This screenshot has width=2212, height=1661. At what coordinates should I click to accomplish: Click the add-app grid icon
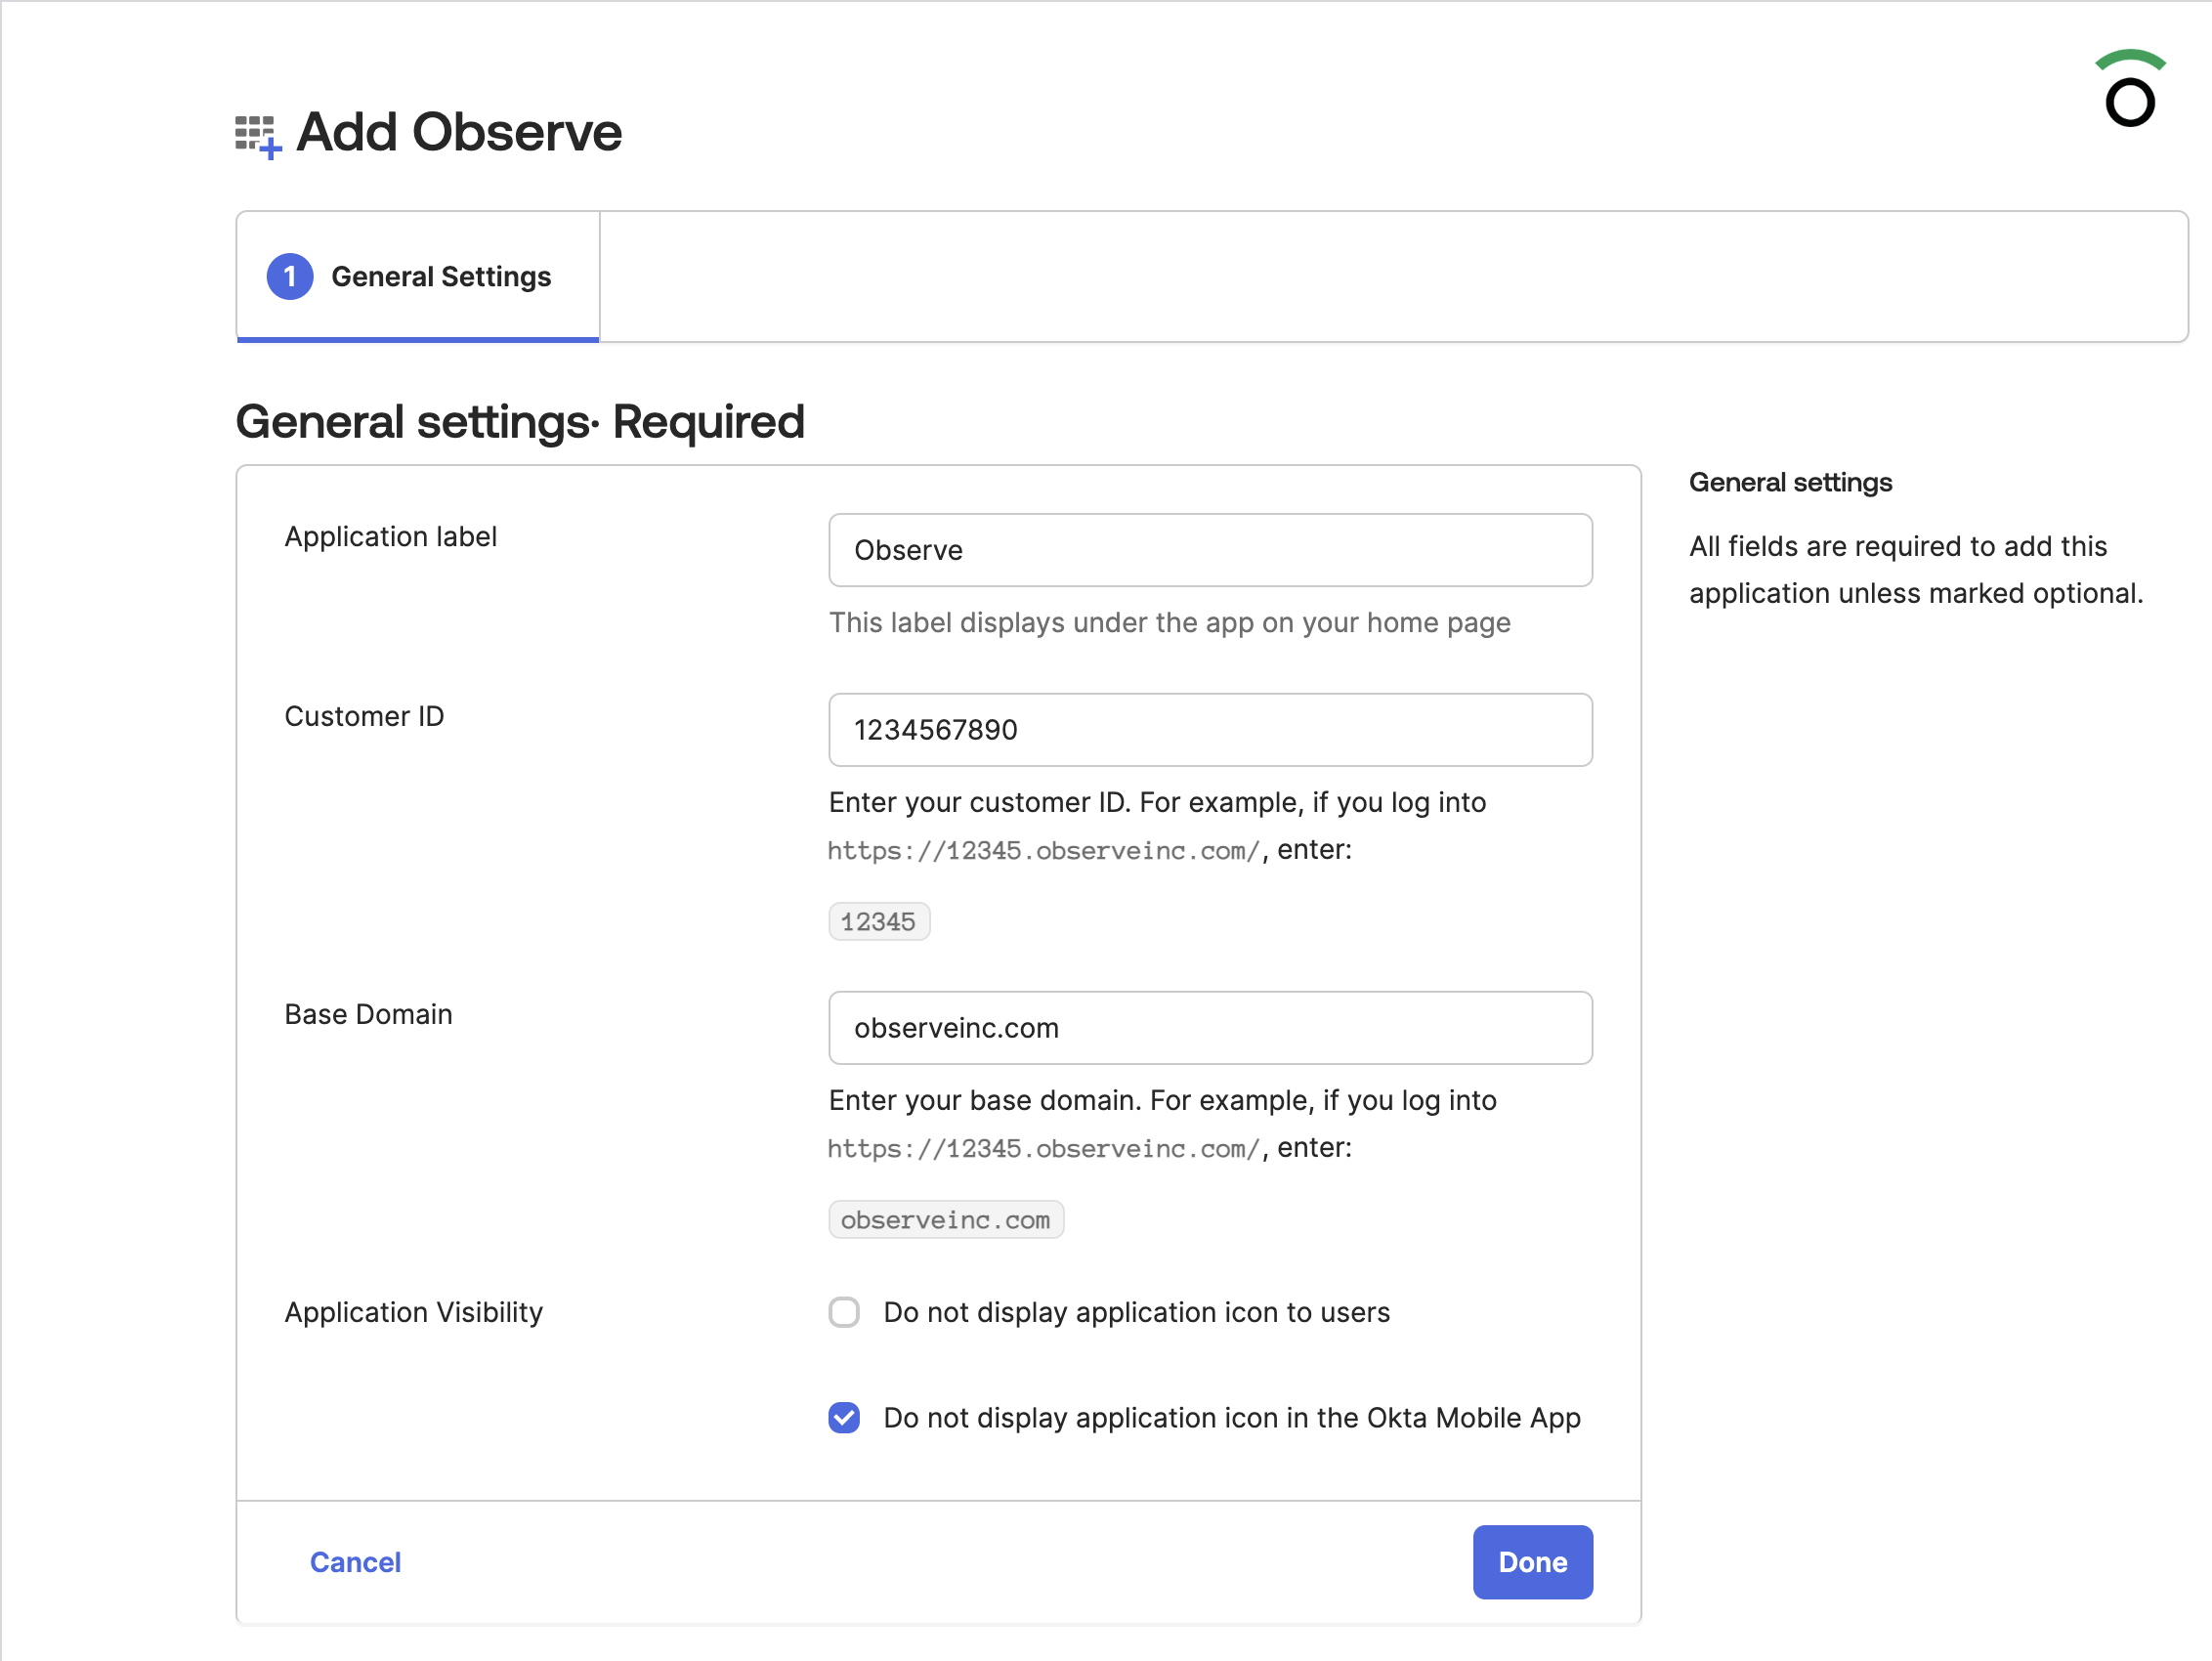coord(257,135)
